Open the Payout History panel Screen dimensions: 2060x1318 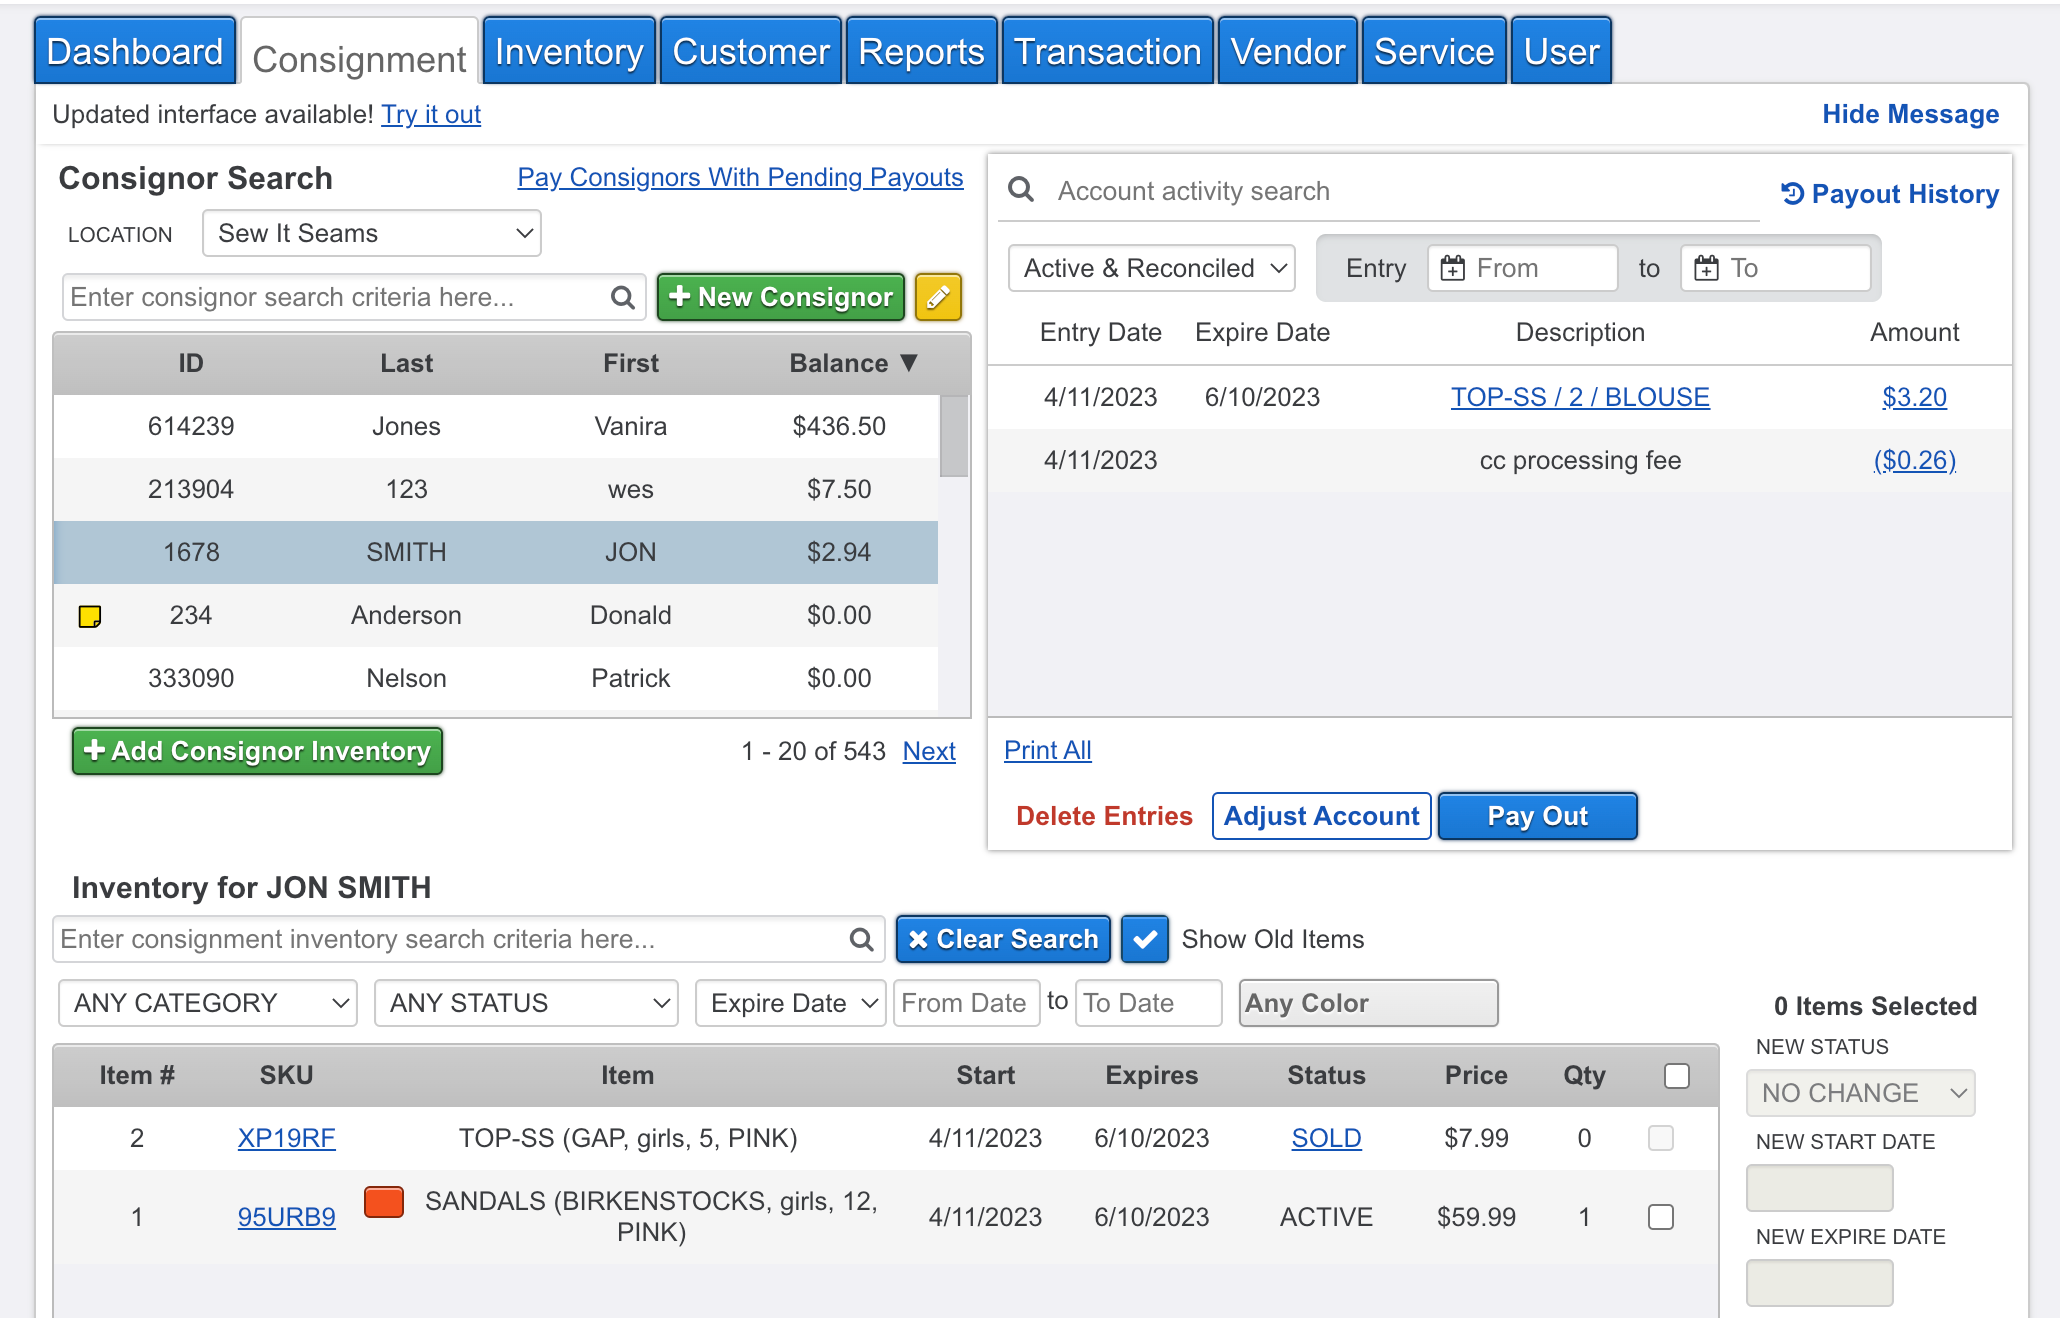coord(1889,194)
